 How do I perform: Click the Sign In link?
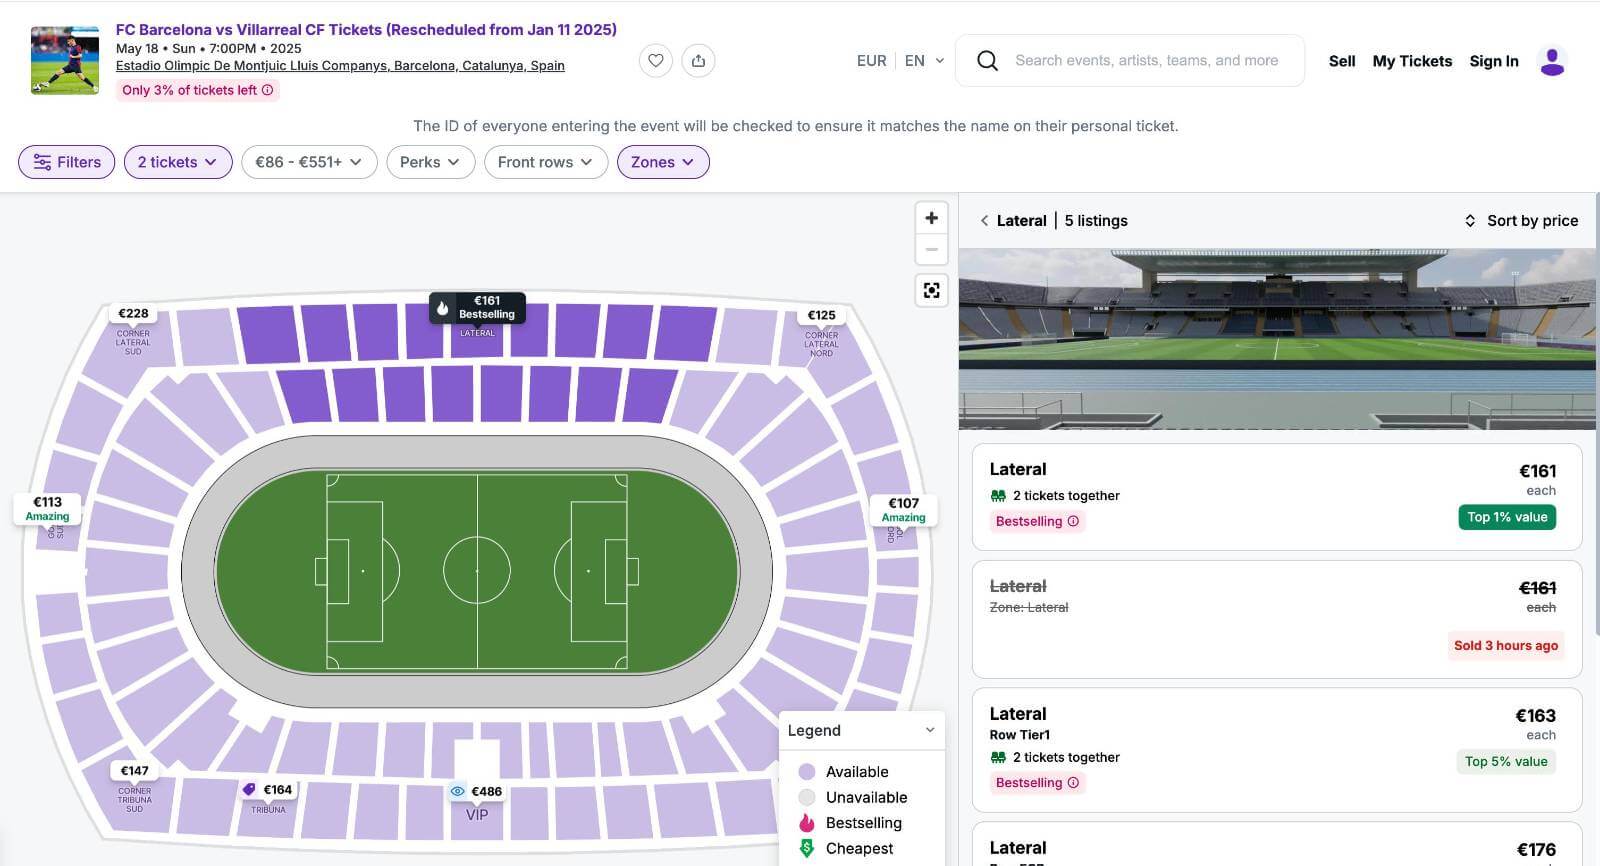click(x=1493, y=61)
